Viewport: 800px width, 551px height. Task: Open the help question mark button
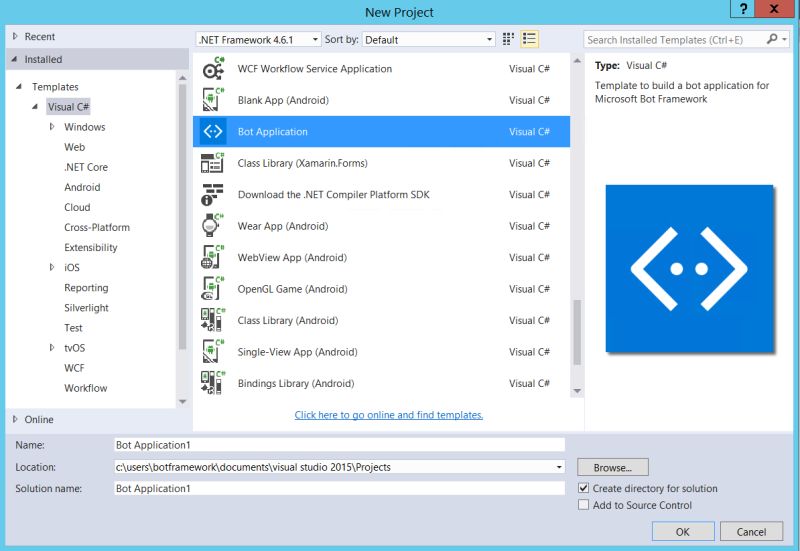point(743,9)
